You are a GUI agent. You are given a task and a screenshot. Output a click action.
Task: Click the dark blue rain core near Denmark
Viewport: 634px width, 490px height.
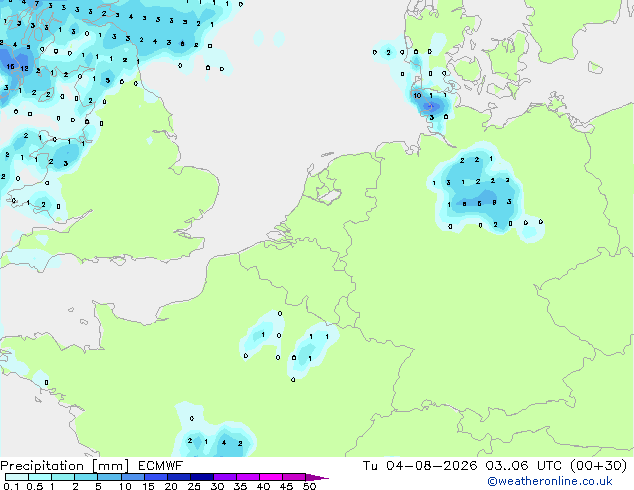431,107
